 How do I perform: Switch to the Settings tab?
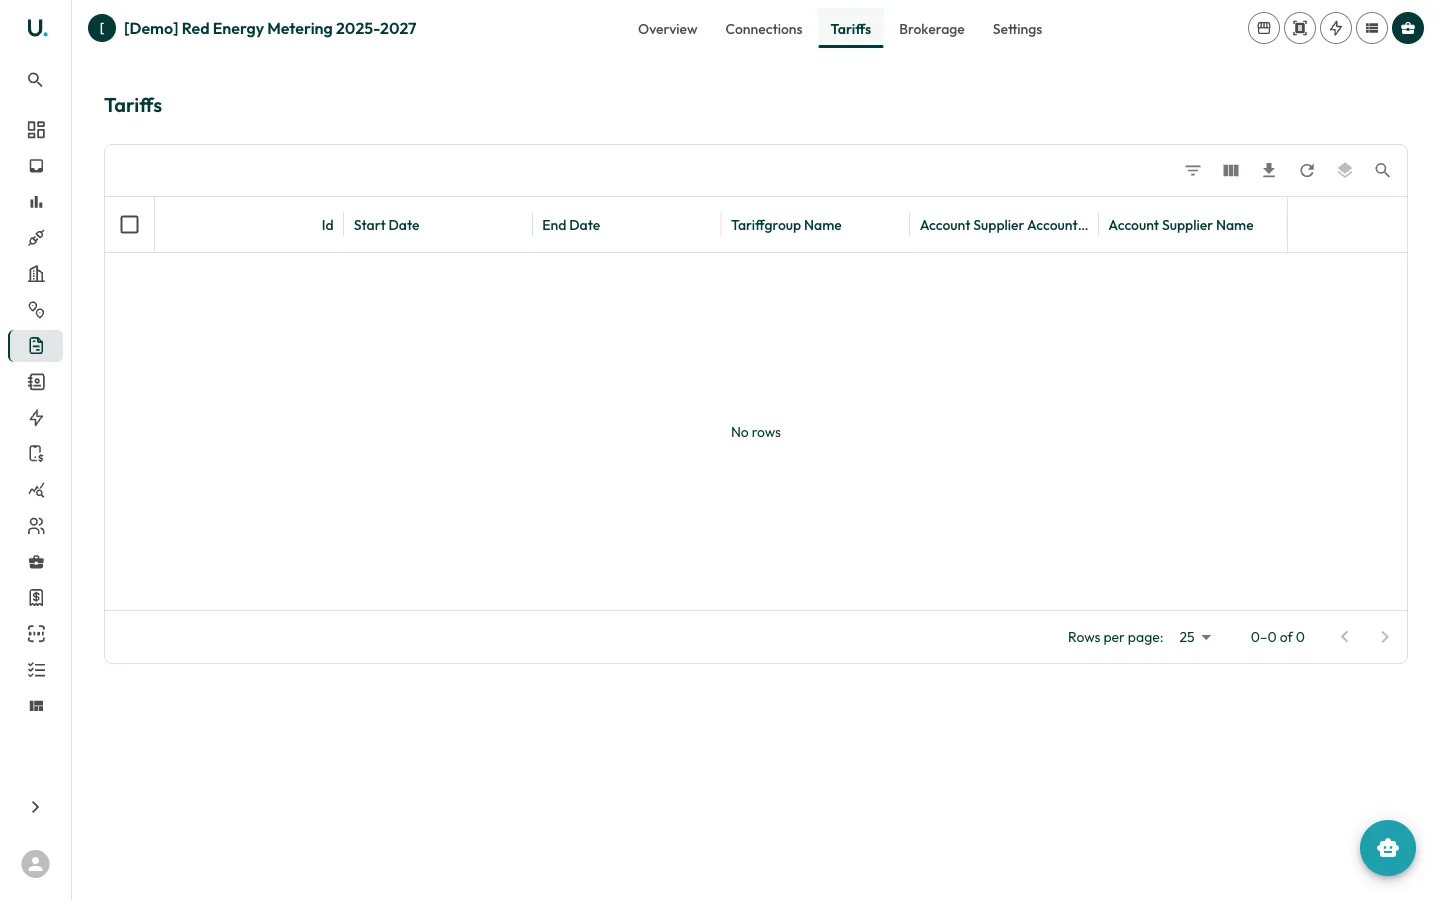pos(1017,29)
